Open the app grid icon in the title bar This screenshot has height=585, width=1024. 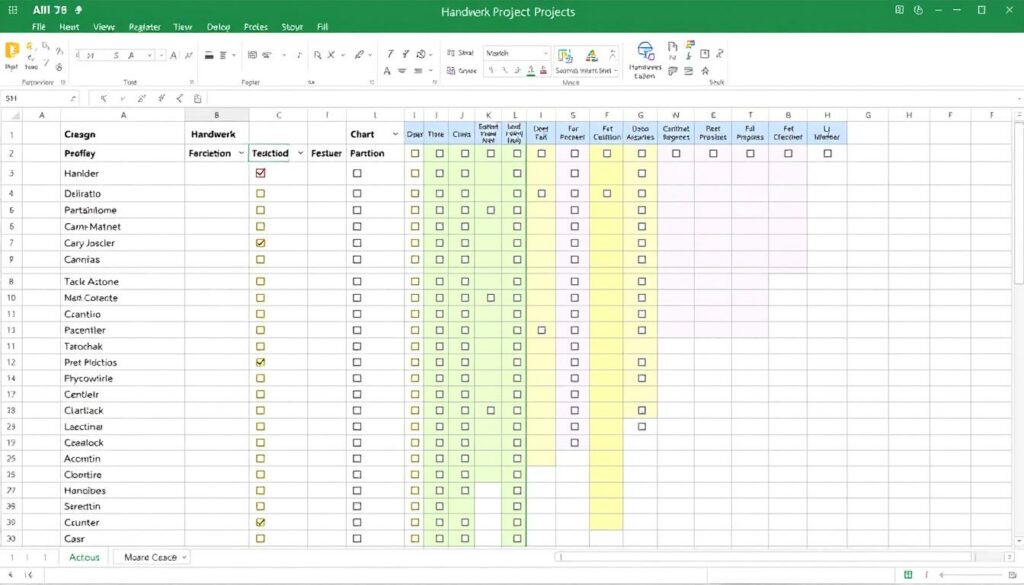[12, 10]
